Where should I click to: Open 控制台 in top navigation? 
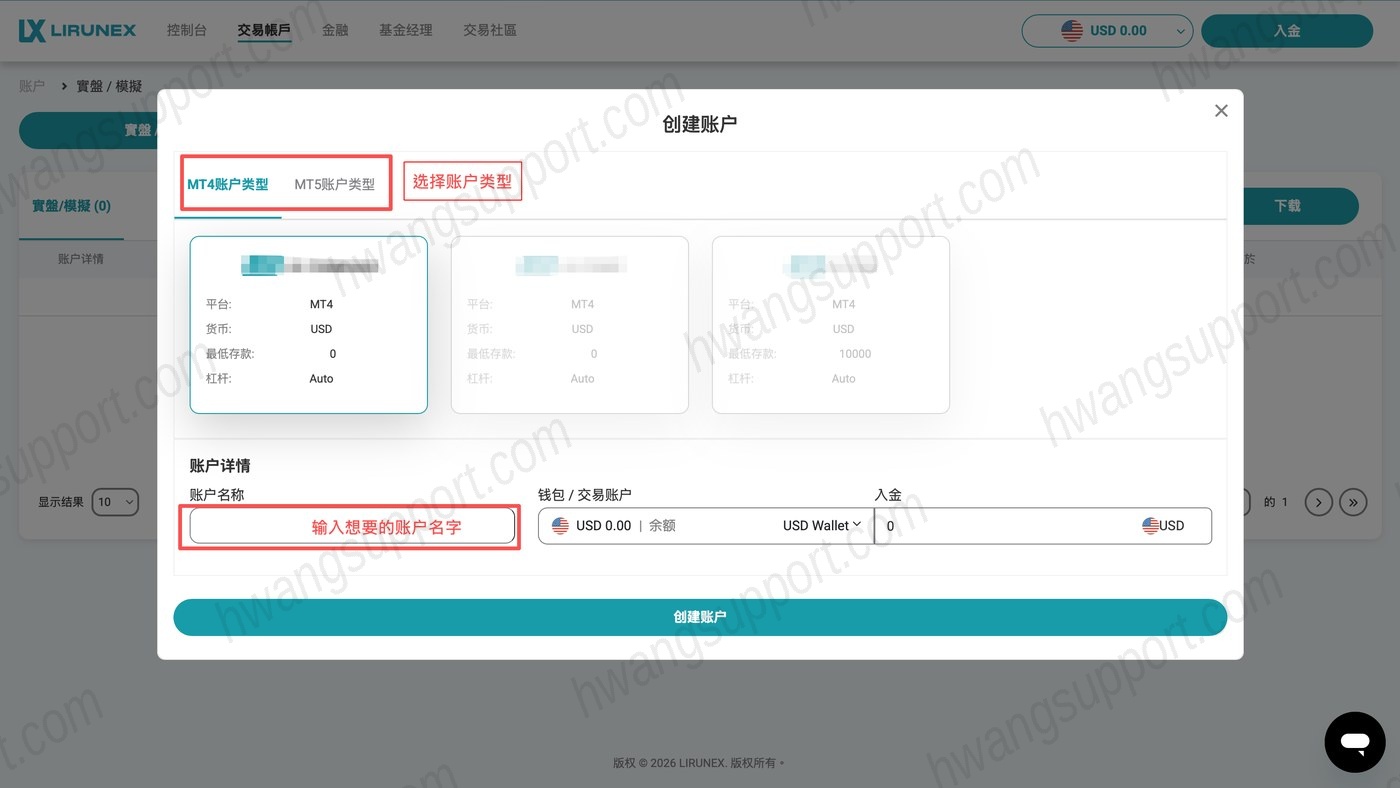coord(187,30)
